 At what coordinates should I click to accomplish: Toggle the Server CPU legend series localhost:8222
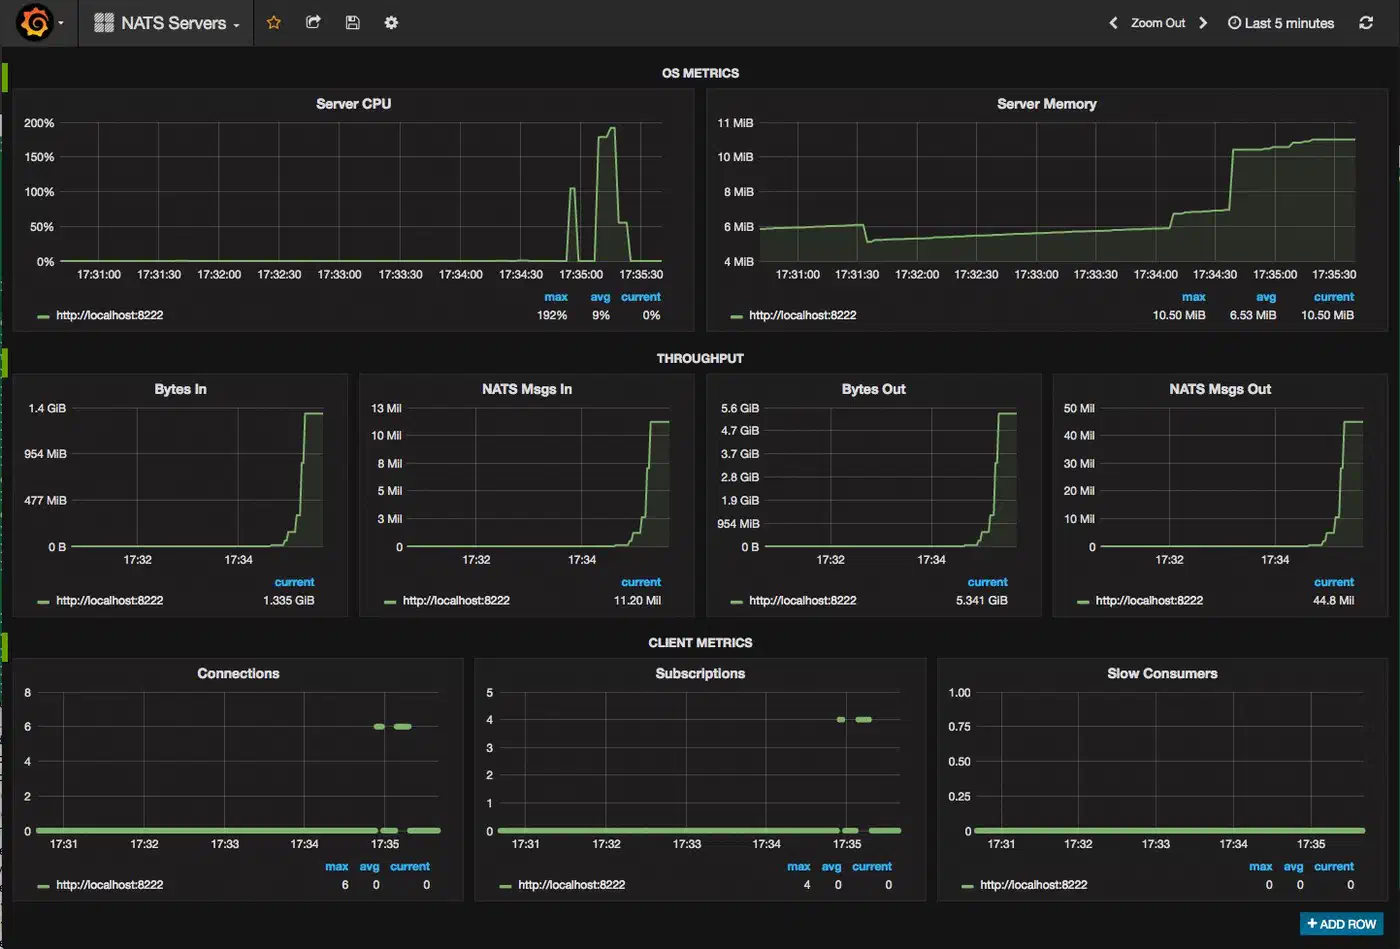pos(109,315)
